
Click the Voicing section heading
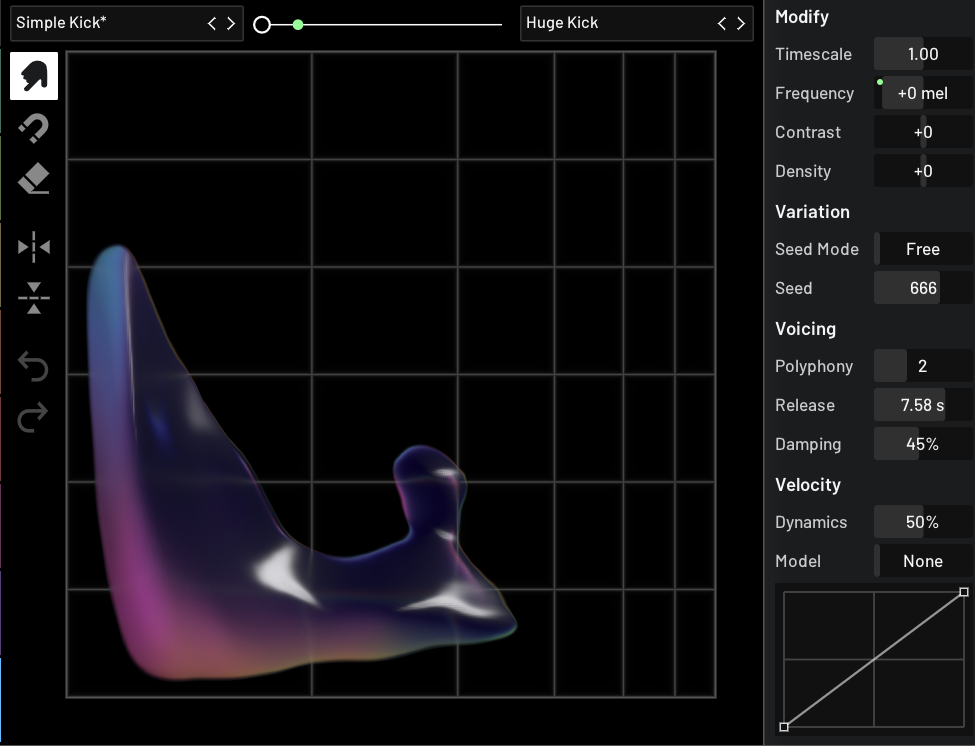coord(805,329)
